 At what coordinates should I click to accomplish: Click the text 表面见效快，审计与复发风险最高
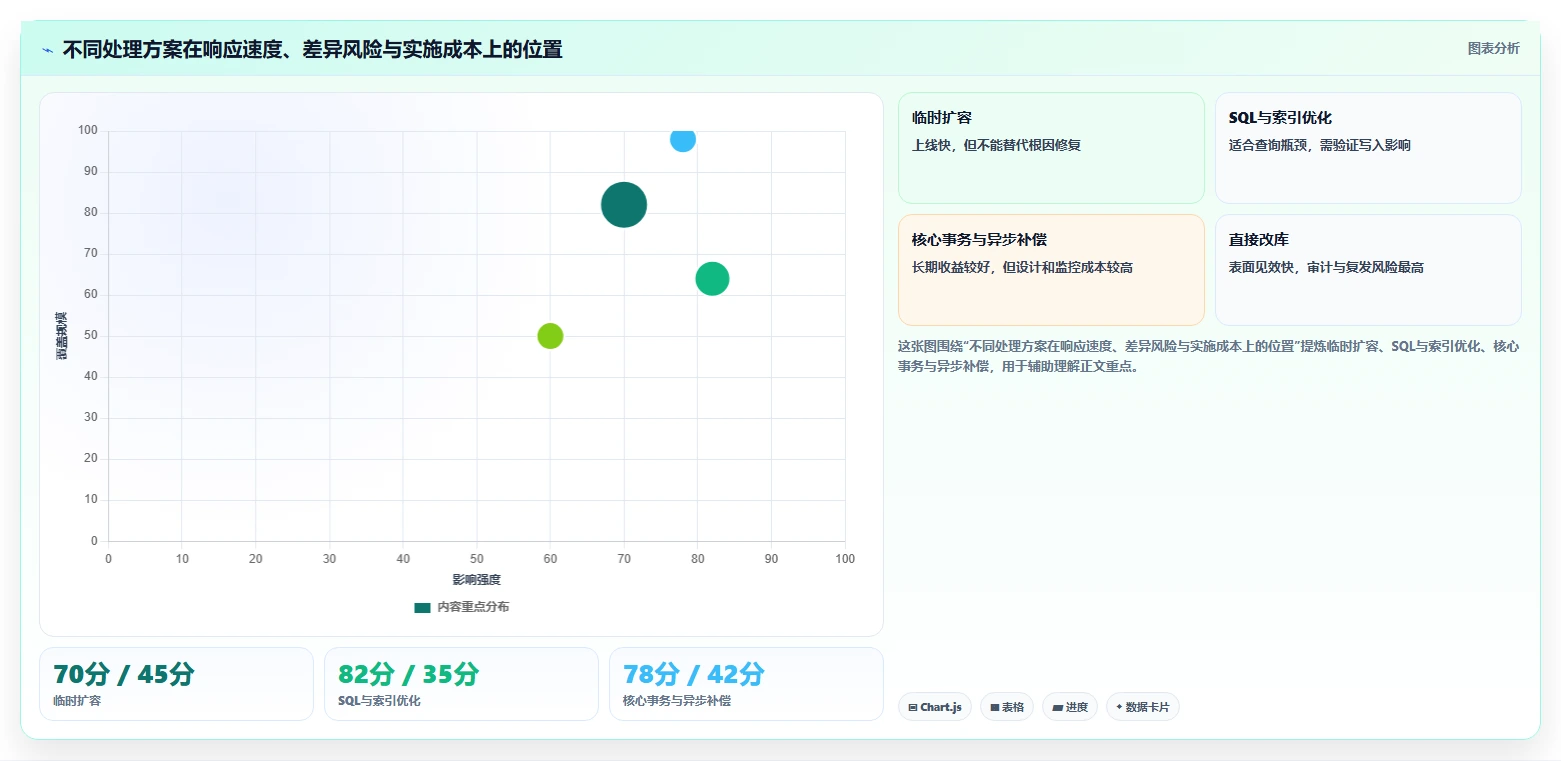click(x=1326, y=267)
